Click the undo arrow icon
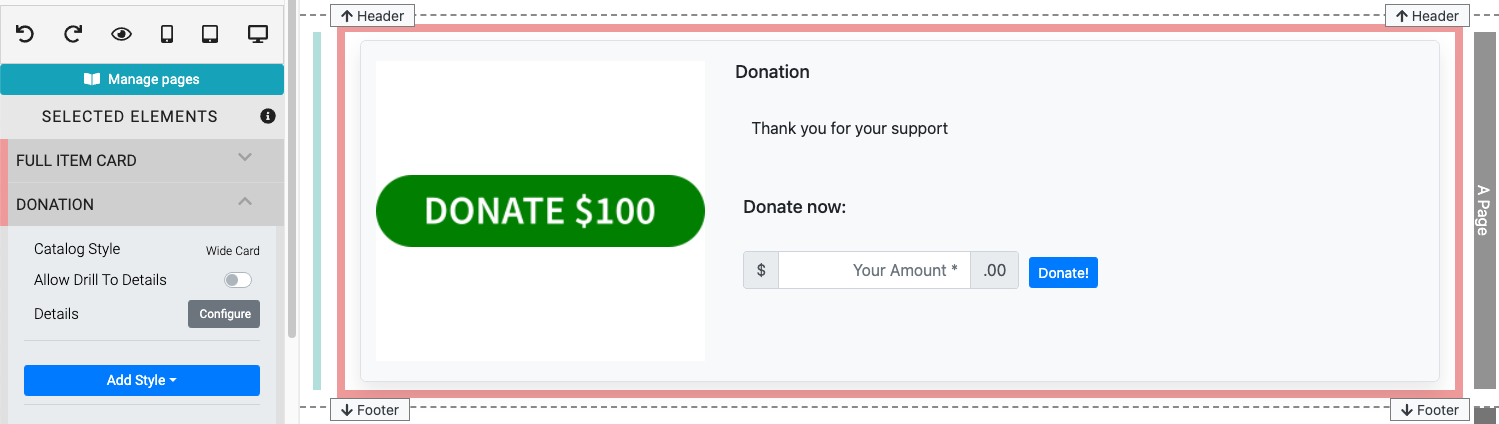This screenshot has height=424, width=1499. (x=25, y=34)
